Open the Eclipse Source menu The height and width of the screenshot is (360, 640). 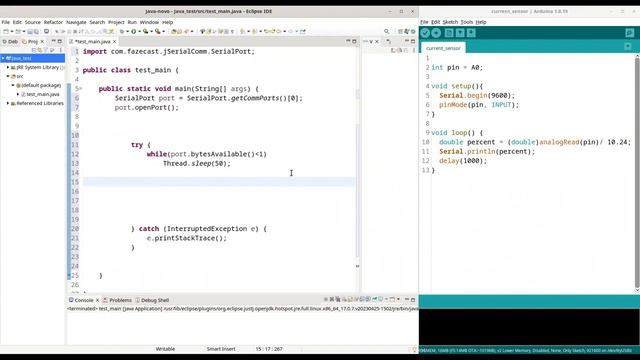tap(33, 22)
